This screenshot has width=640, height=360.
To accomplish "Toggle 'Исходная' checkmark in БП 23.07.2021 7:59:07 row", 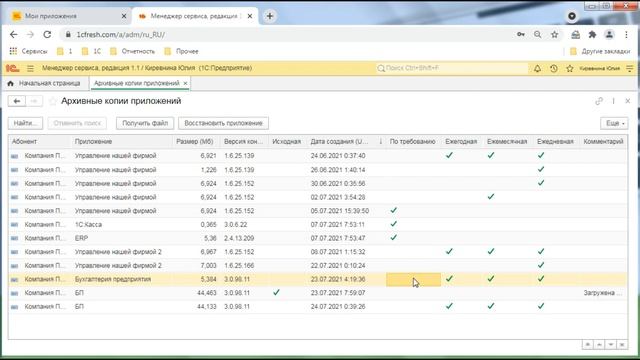I will 276,293.
